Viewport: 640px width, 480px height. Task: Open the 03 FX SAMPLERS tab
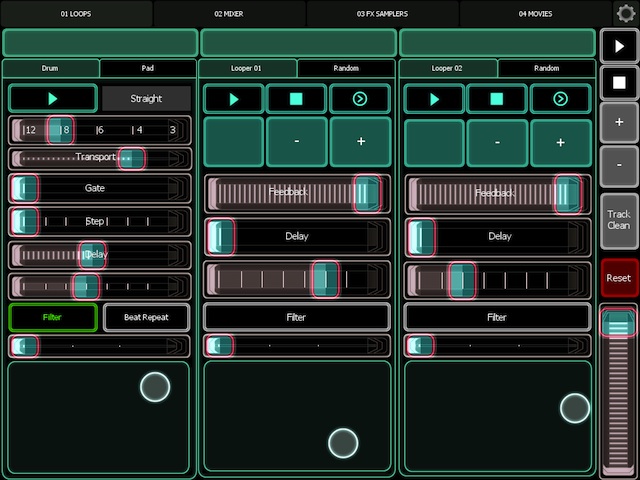click(382, 14)
